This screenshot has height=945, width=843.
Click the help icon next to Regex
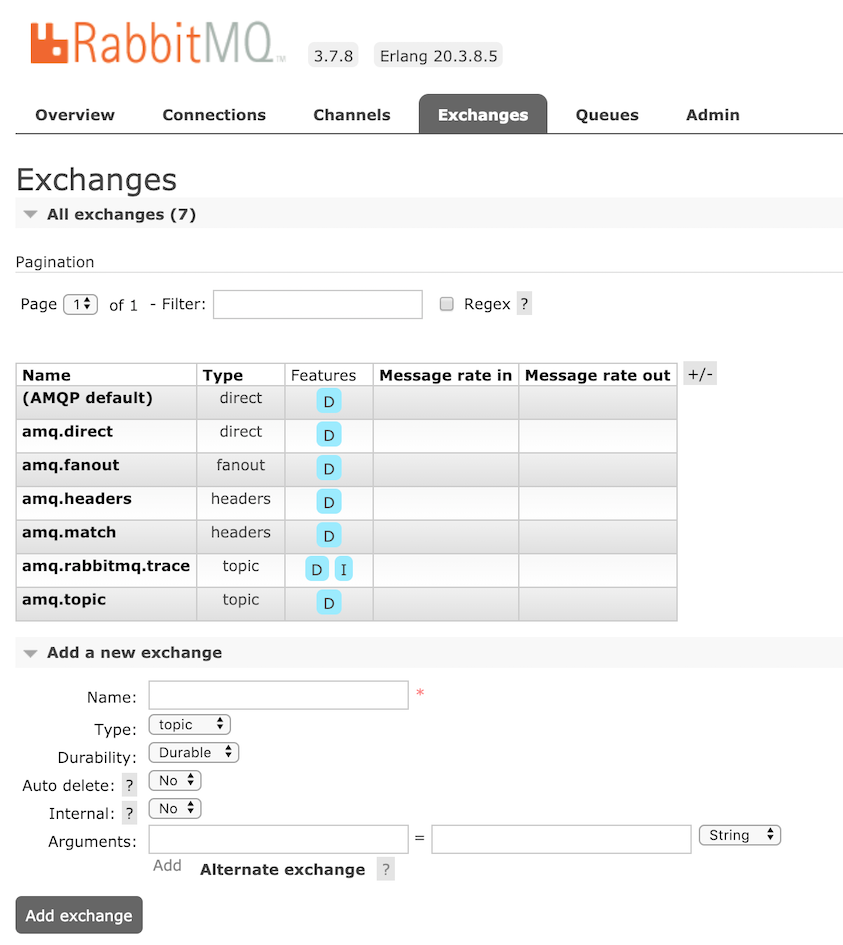pos(524,304)
